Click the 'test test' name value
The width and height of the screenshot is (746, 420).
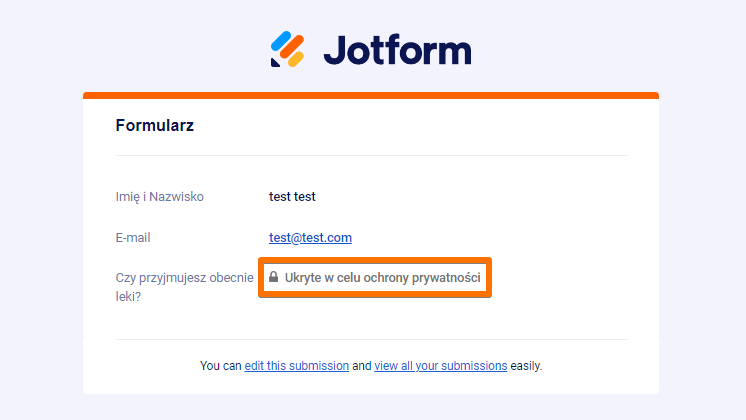292,197
